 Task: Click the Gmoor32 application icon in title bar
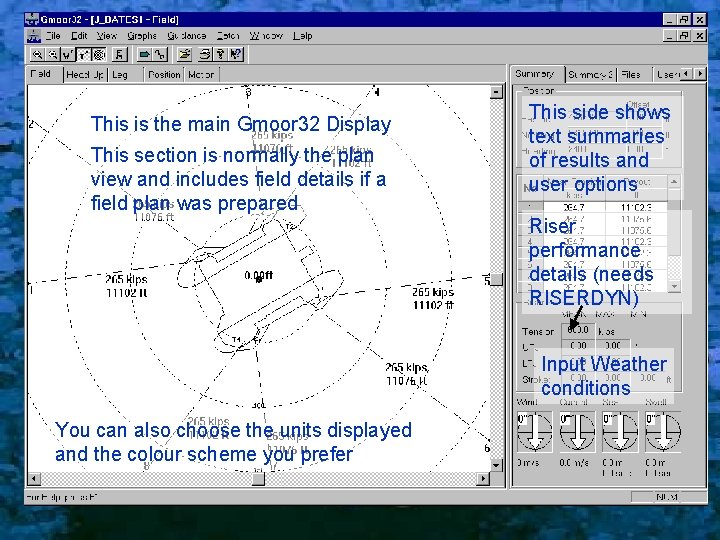click(32, 19)
